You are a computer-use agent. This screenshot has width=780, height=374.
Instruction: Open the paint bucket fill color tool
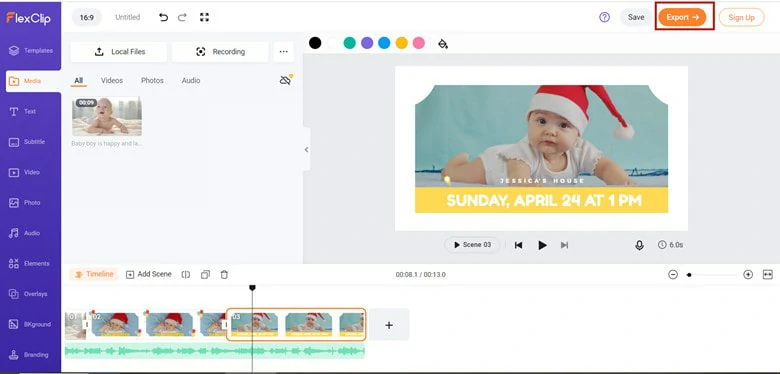pyautogui.click(x=443, y=44)
